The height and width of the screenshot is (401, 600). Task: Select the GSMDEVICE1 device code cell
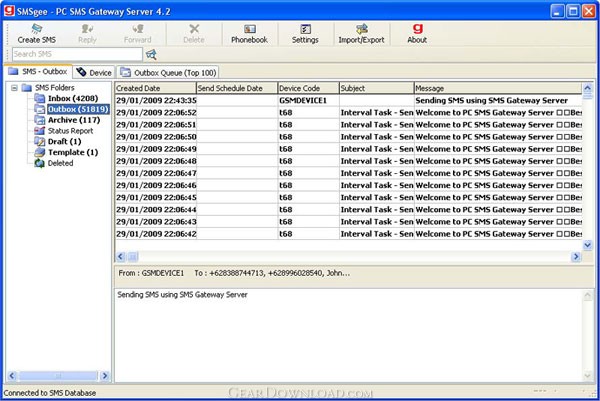click(x=308, y=100)
